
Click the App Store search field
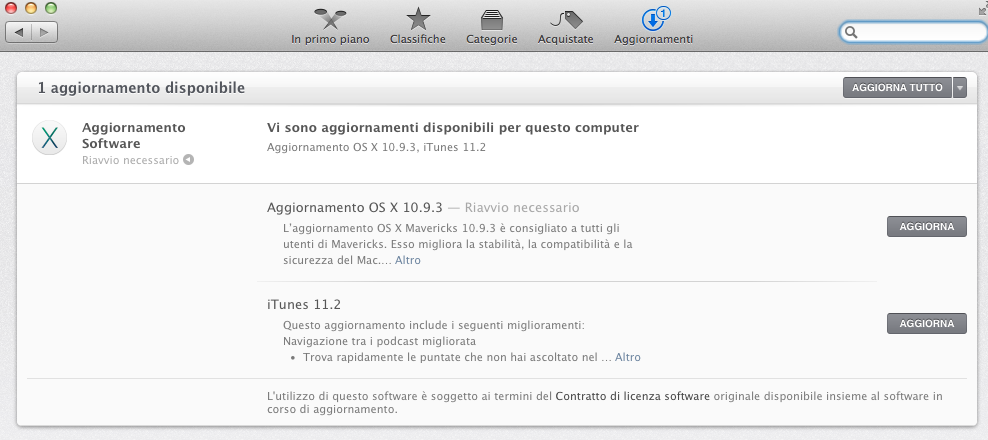(x=914, y=32)
